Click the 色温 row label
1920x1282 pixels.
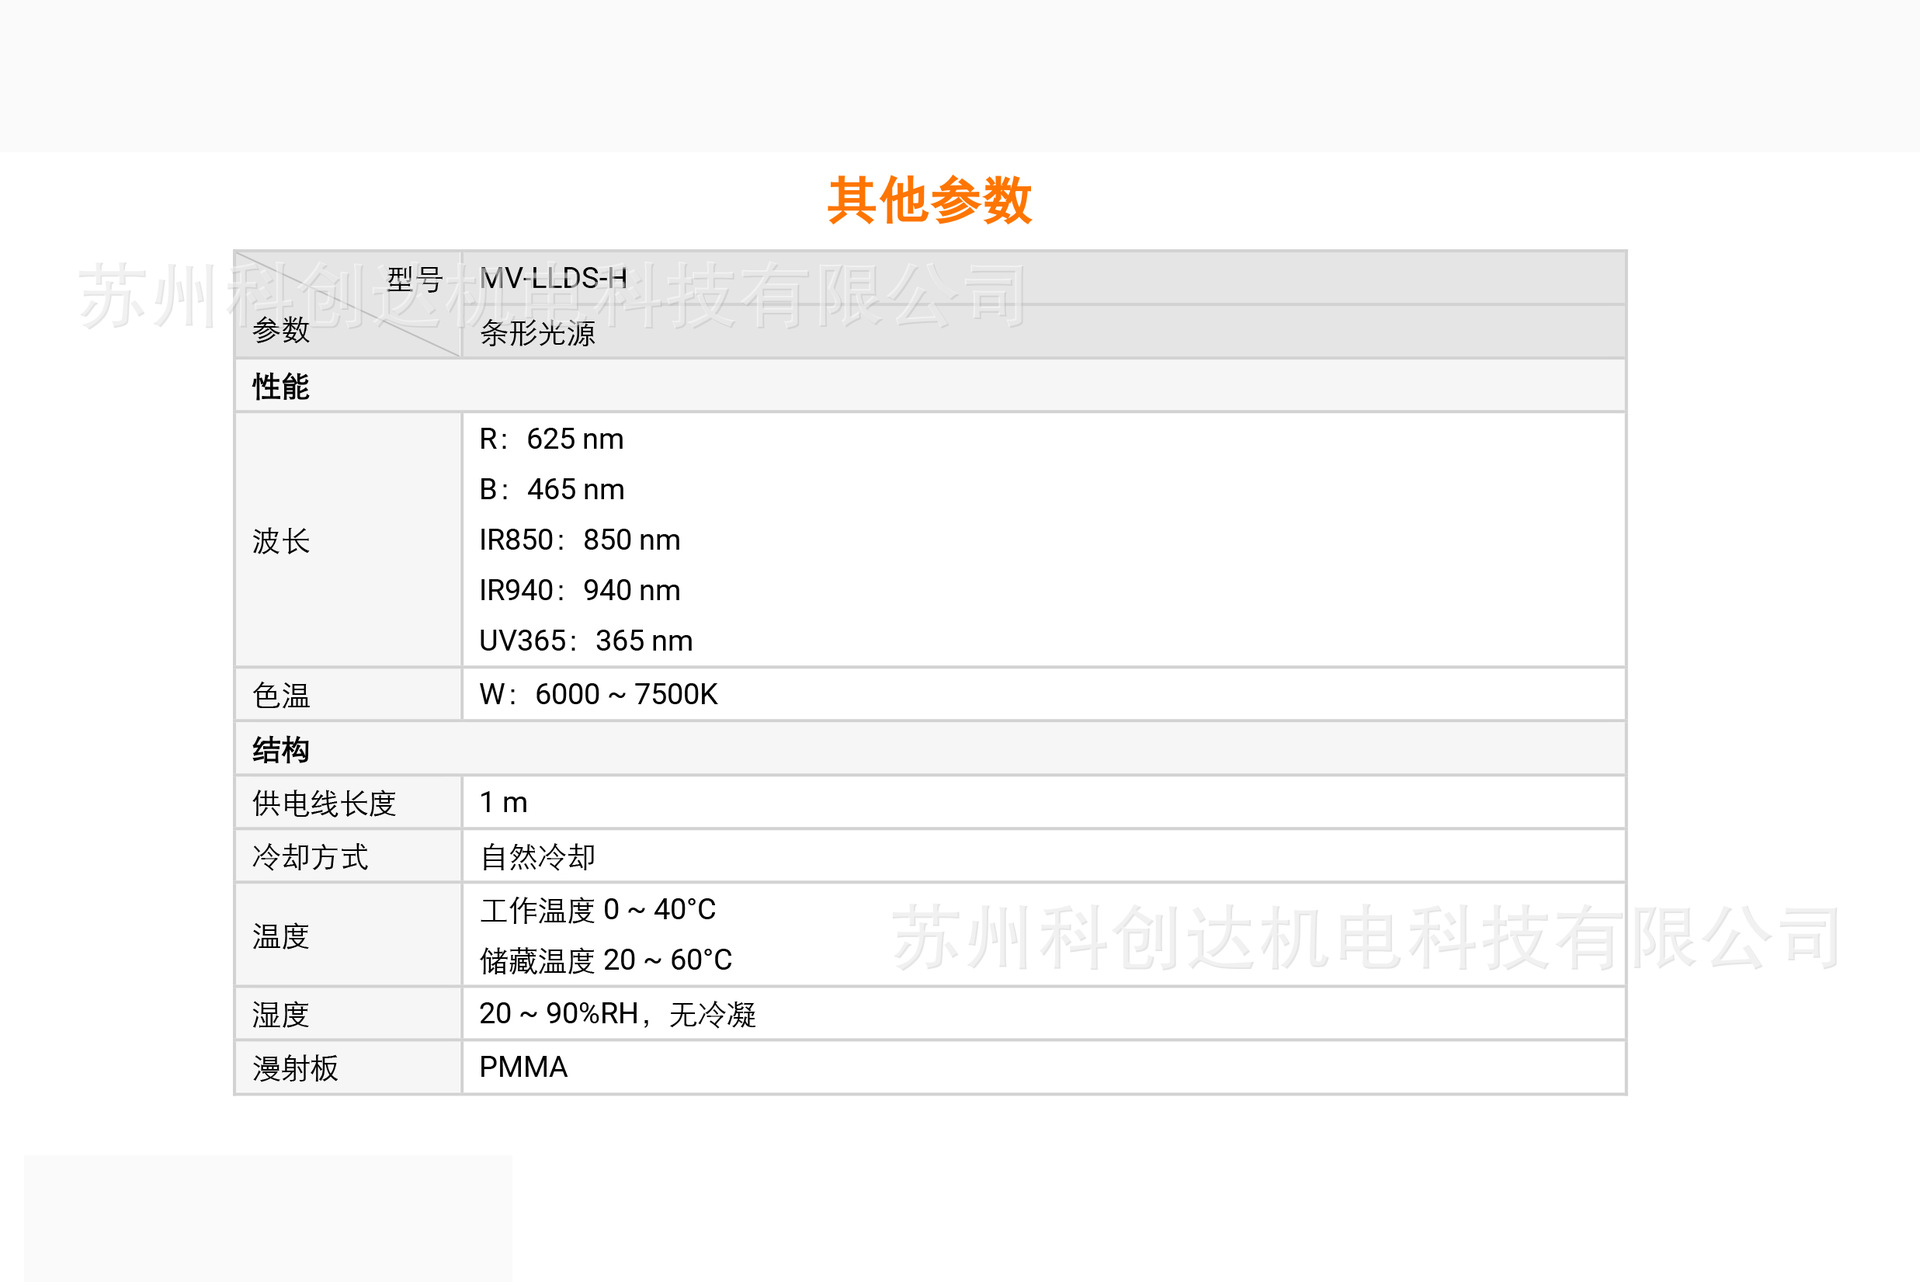tap(281, 695)
